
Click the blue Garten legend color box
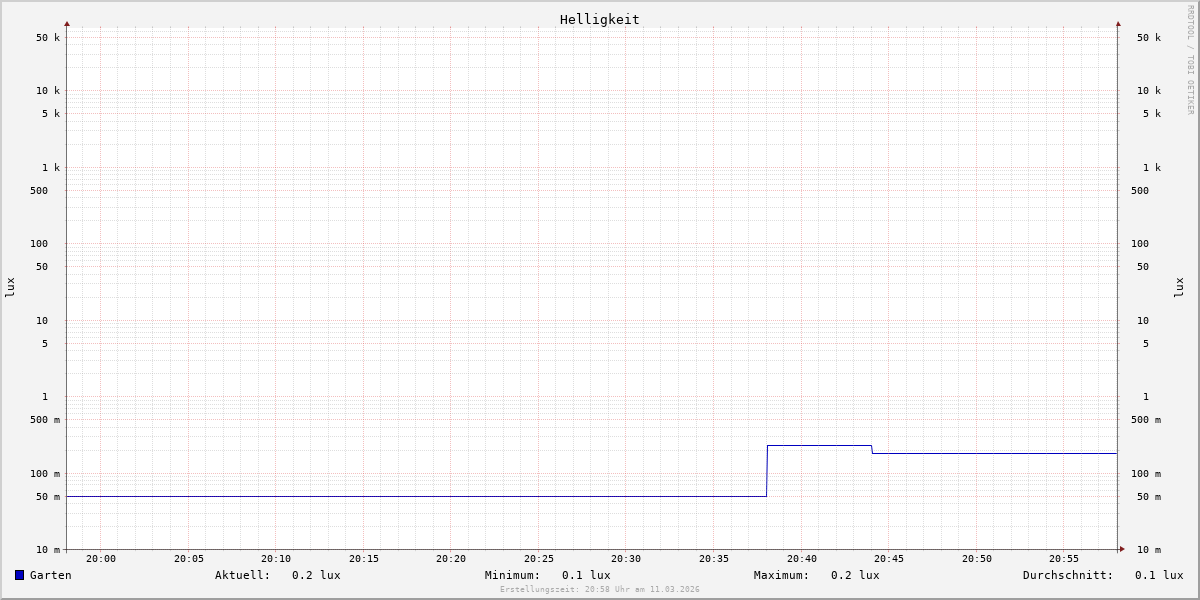point(19,575)
